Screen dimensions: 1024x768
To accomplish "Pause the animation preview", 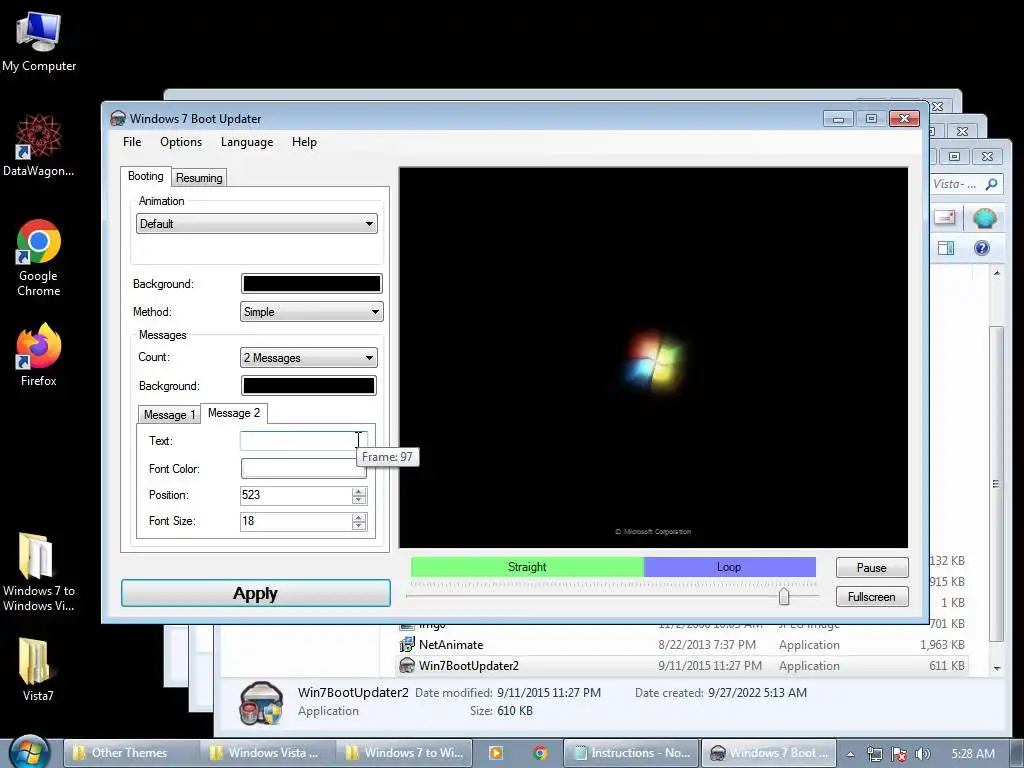I will tap(872, 568).
